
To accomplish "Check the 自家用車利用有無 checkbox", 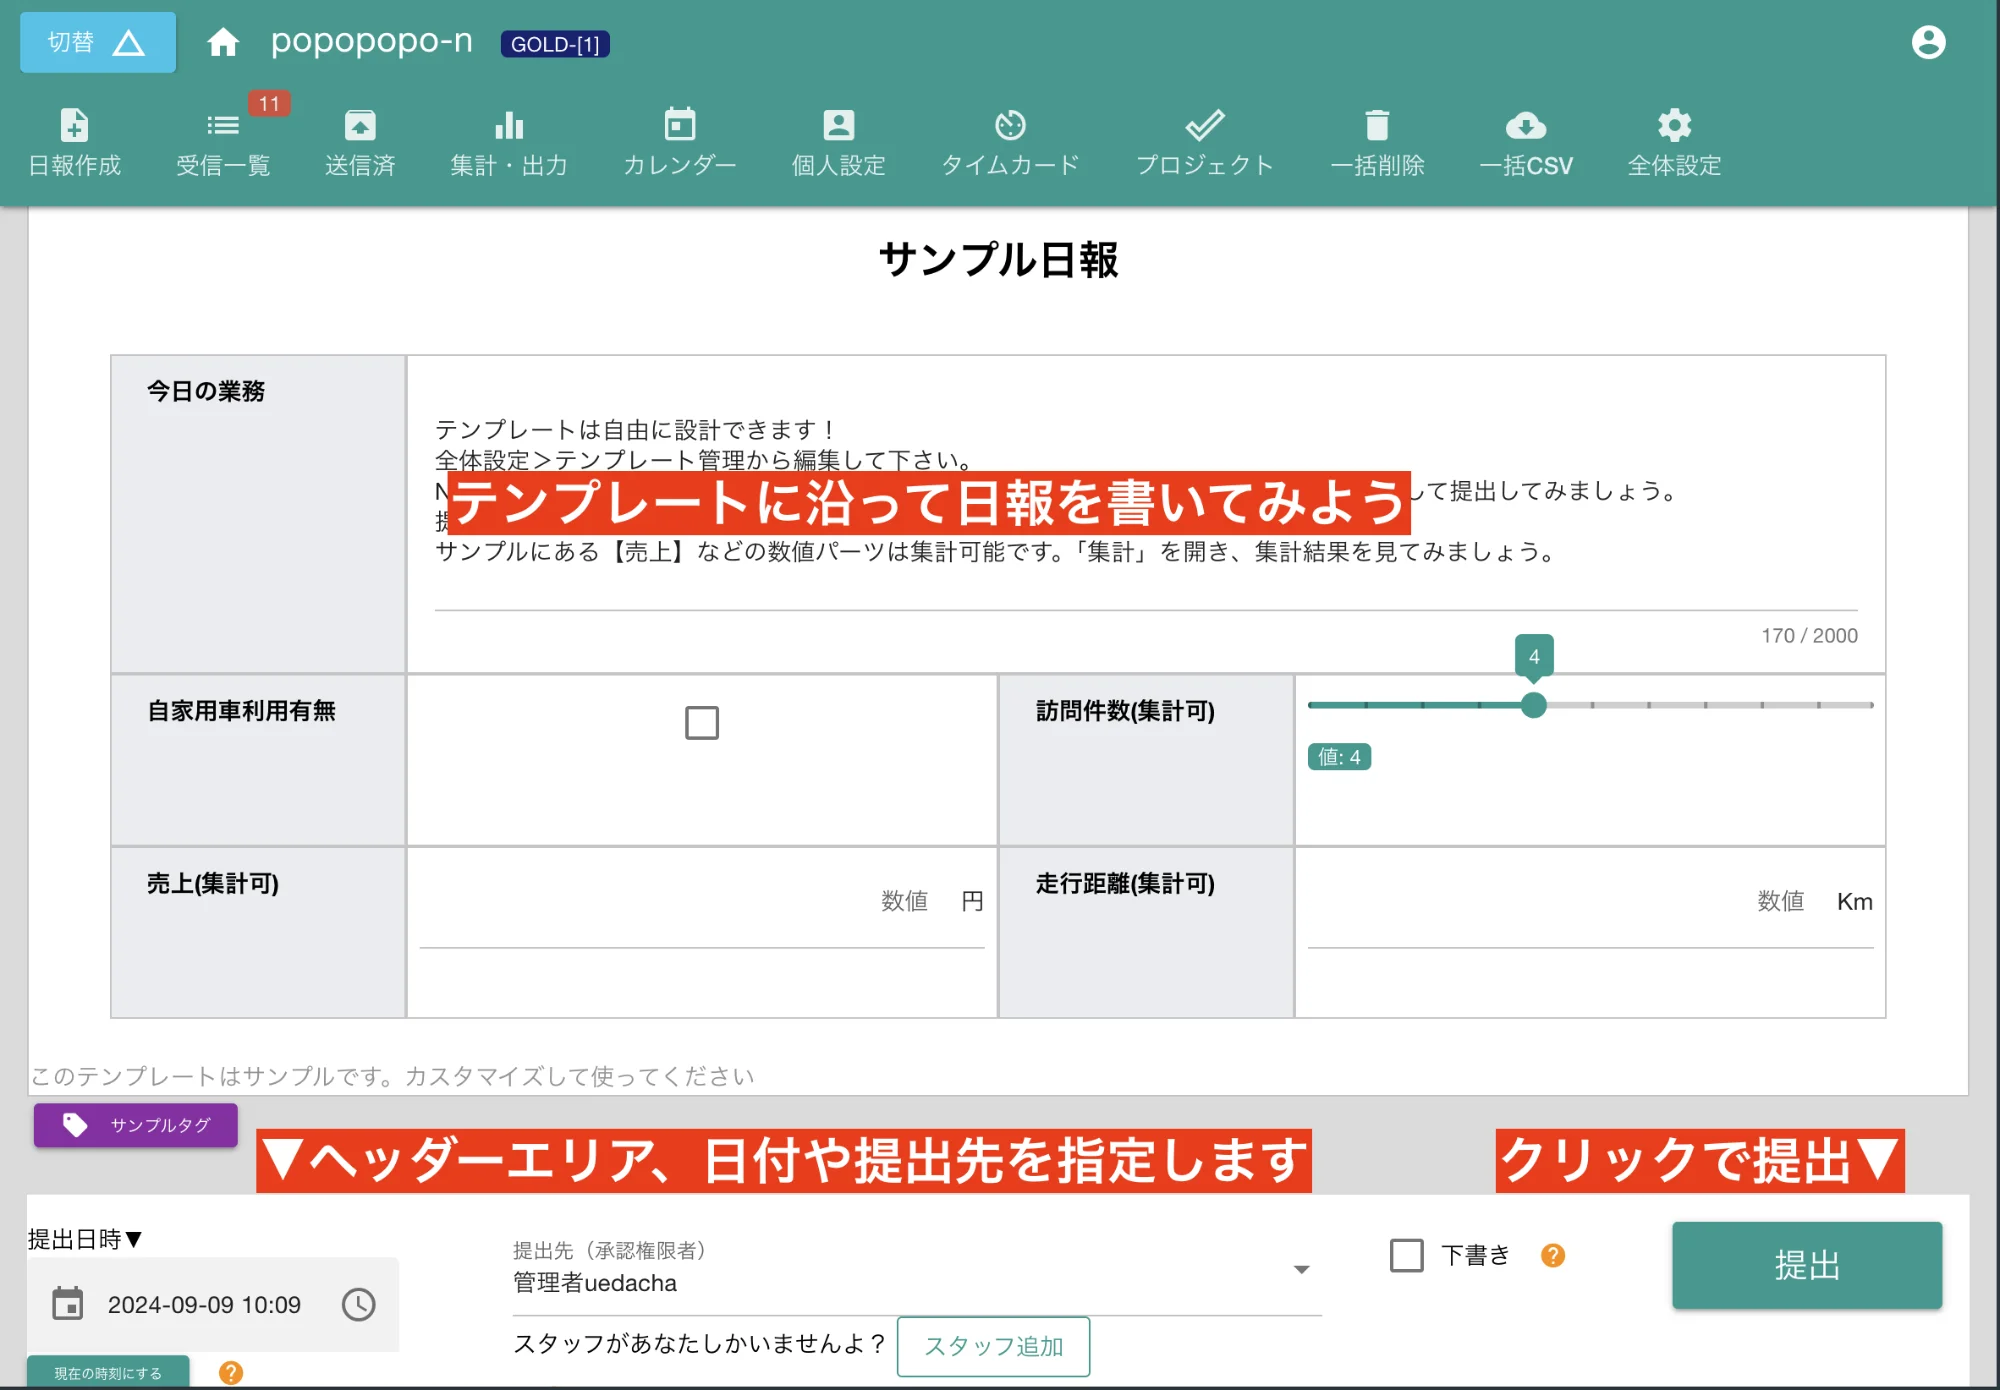I will [701, 722].
